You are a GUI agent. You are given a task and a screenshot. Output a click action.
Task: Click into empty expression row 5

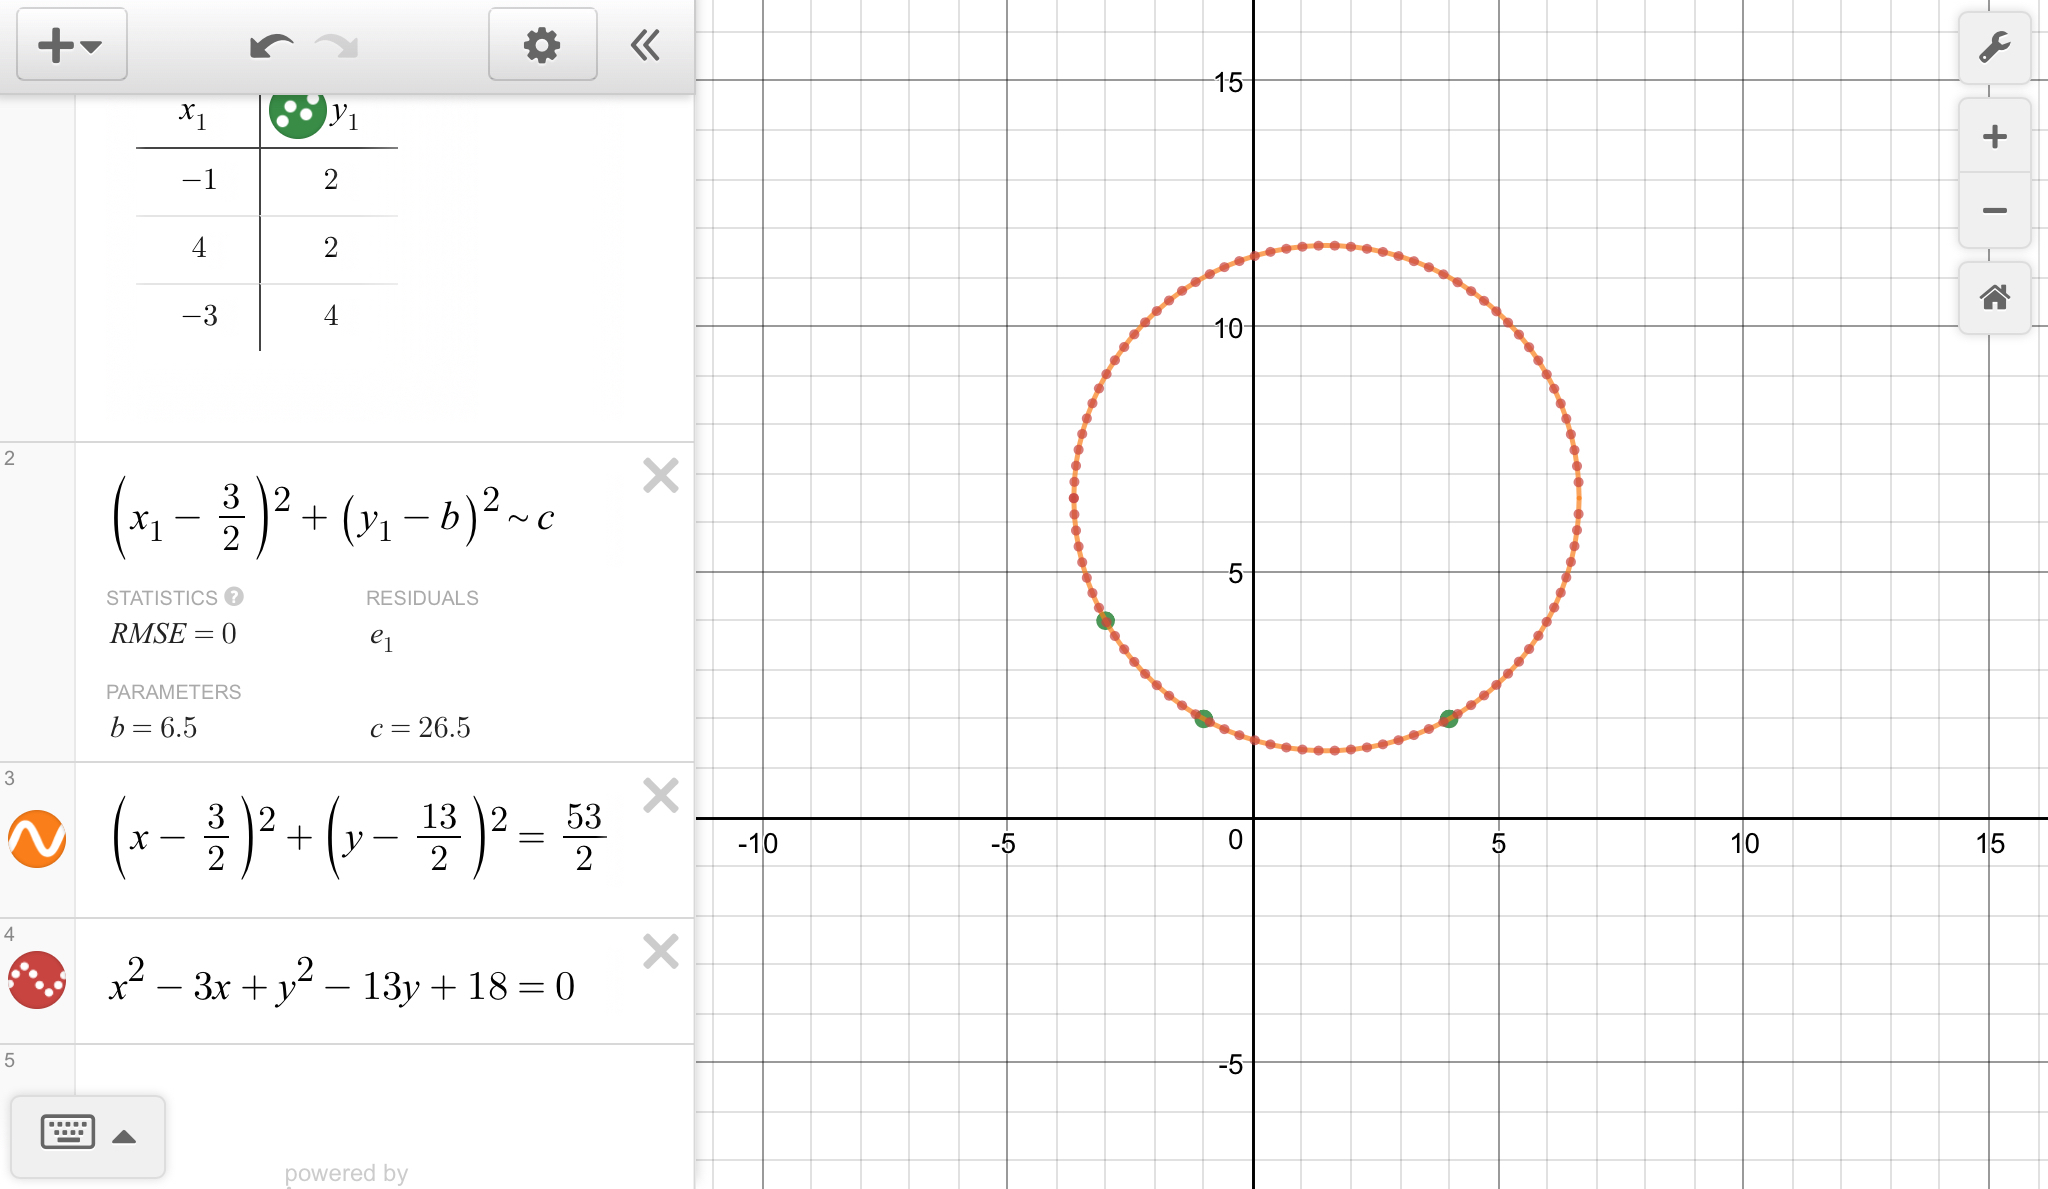(380, 1070)
